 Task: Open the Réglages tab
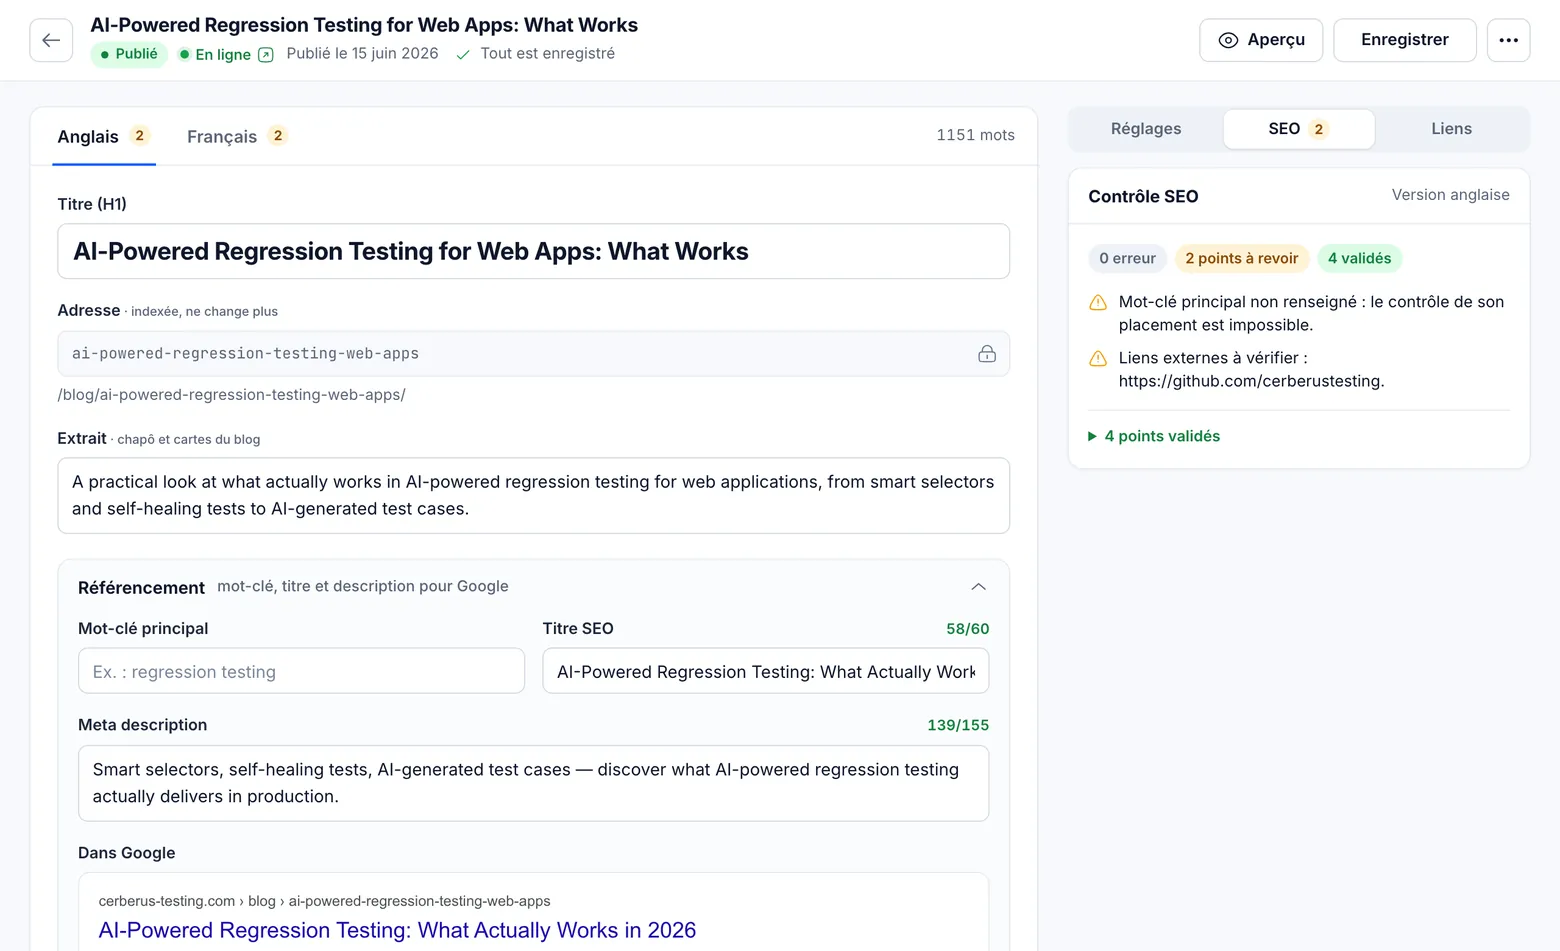tap(1146, 129)
